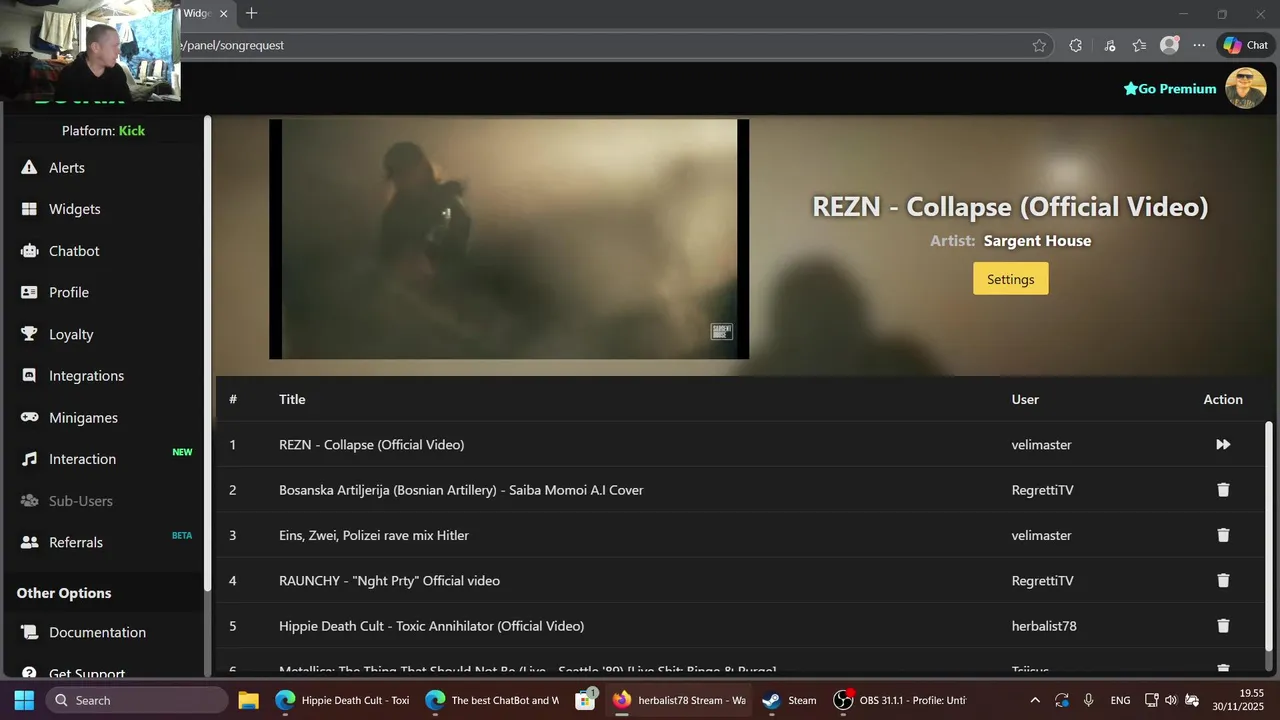Screen dimensions: 1280x720
Task: Select RAUNCHY Nght Prty song title
Action: (x=389, y=580)
